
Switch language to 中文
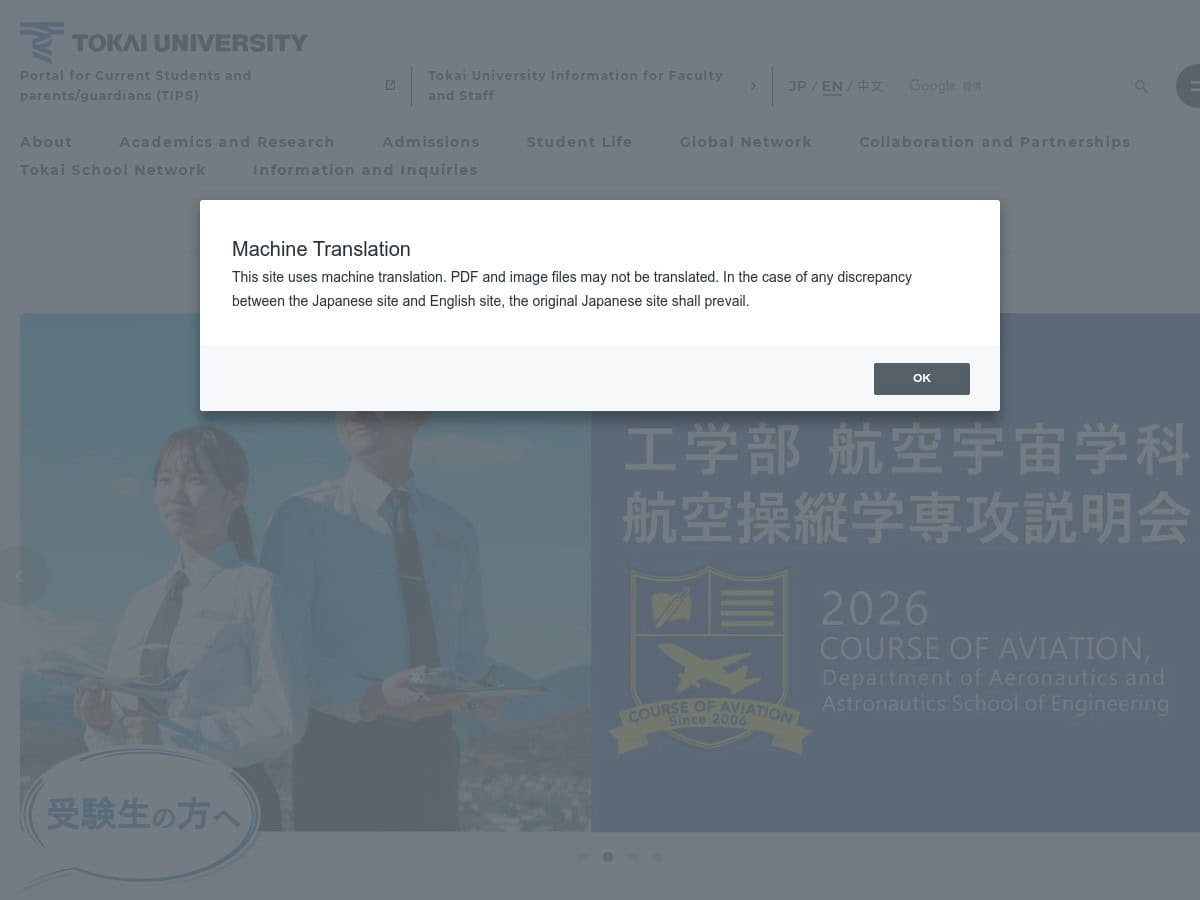tap(870, 86)
